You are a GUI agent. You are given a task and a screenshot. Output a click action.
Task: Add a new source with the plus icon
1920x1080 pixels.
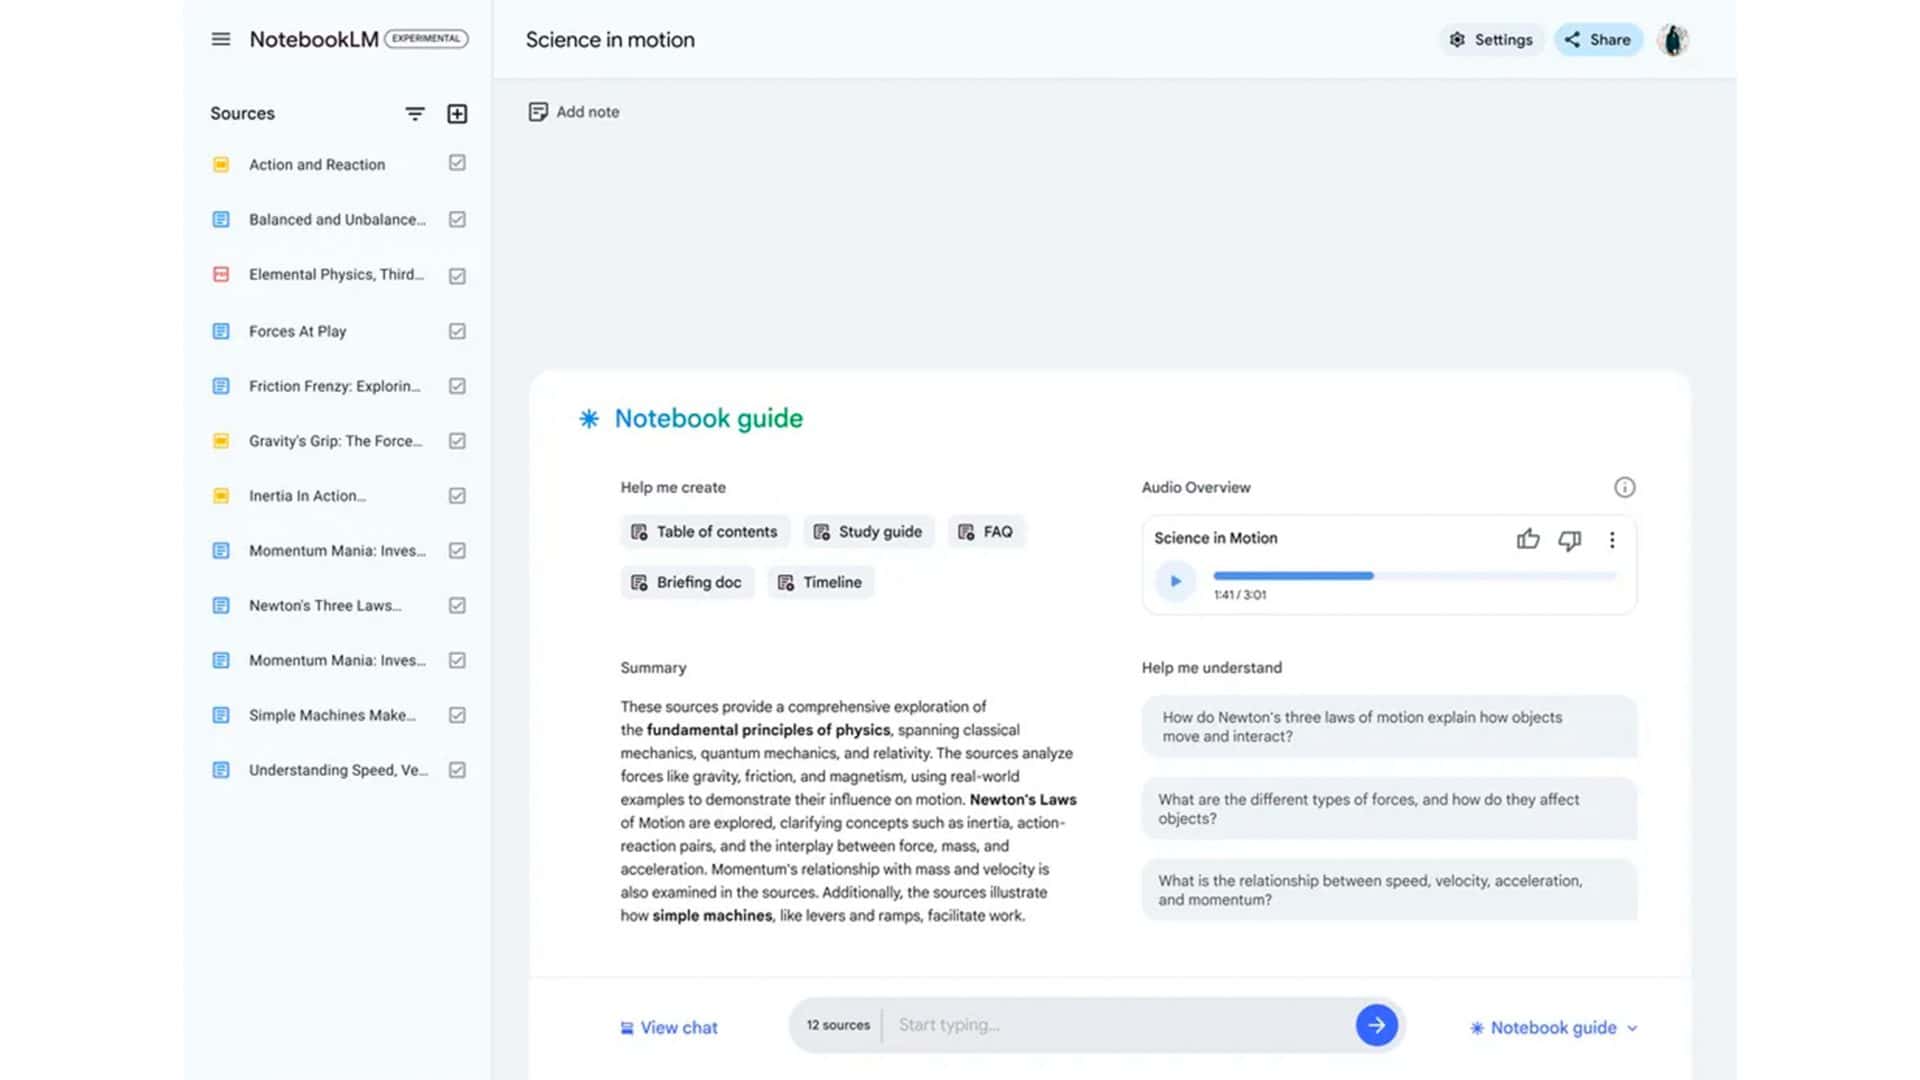click(x=457, y=113)
